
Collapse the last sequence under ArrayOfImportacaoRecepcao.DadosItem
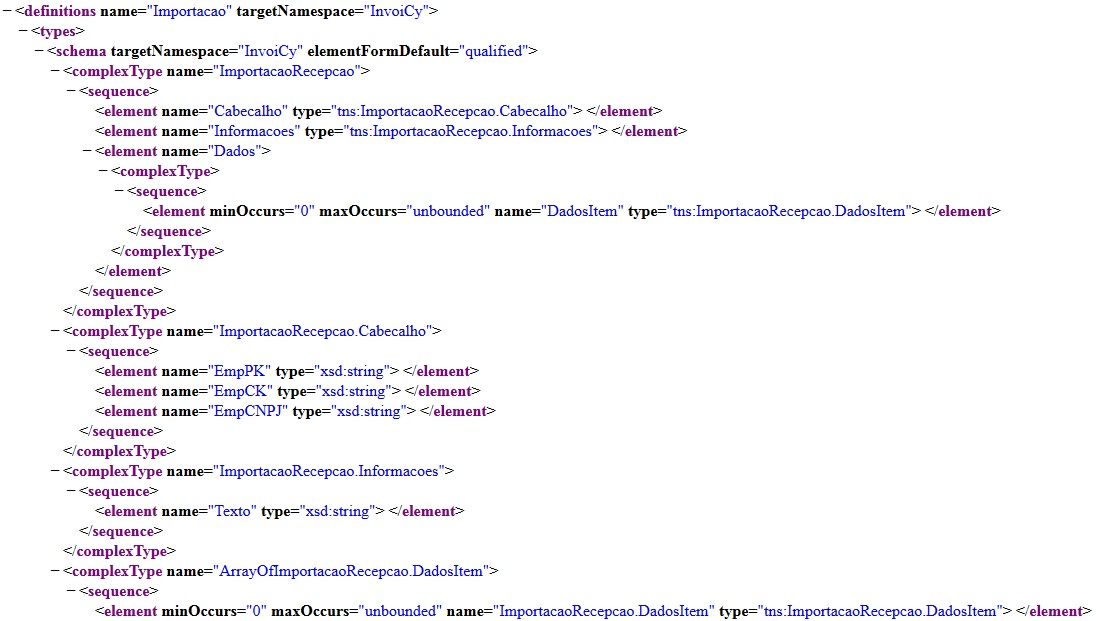click(71, 591)
